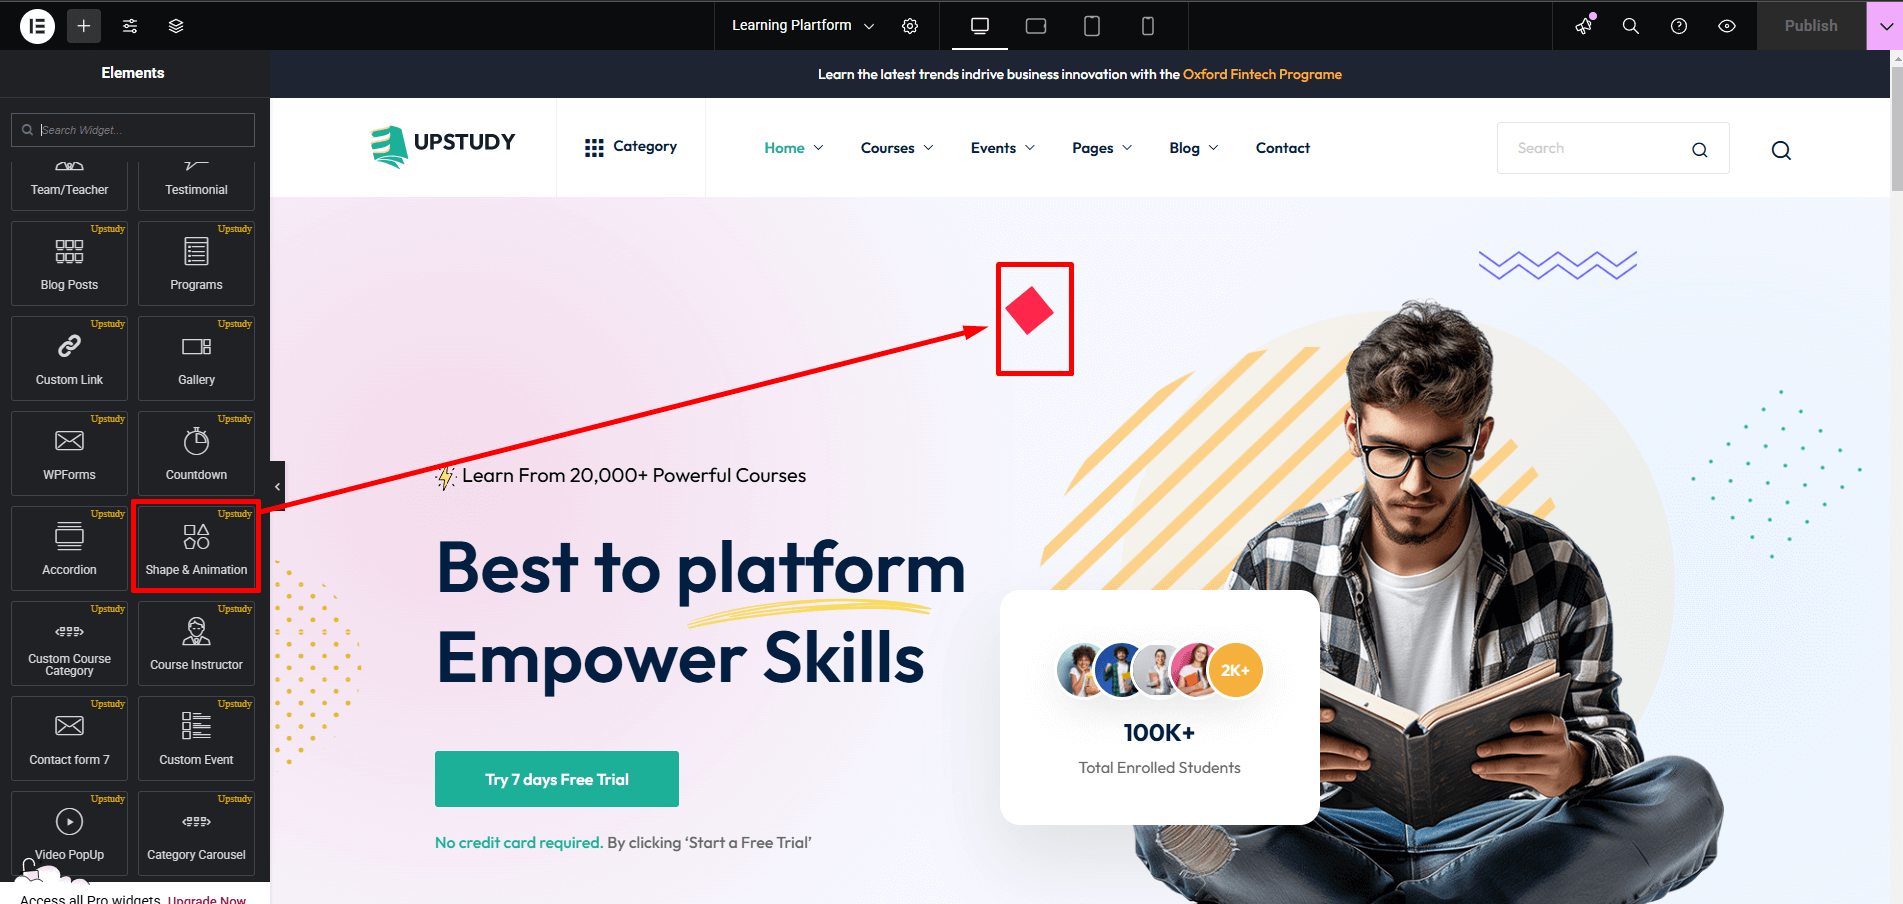Click the Oxford Fintech Programe link

[1262, 74]
